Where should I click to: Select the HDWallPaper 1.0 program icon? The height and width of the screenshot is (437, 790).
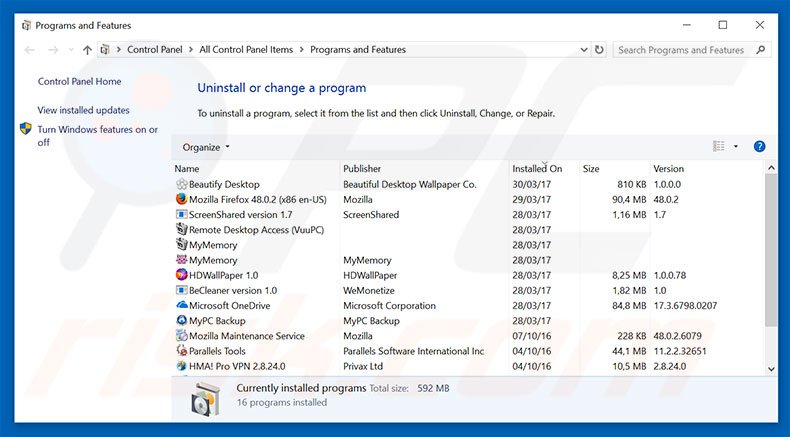[181, 275]
